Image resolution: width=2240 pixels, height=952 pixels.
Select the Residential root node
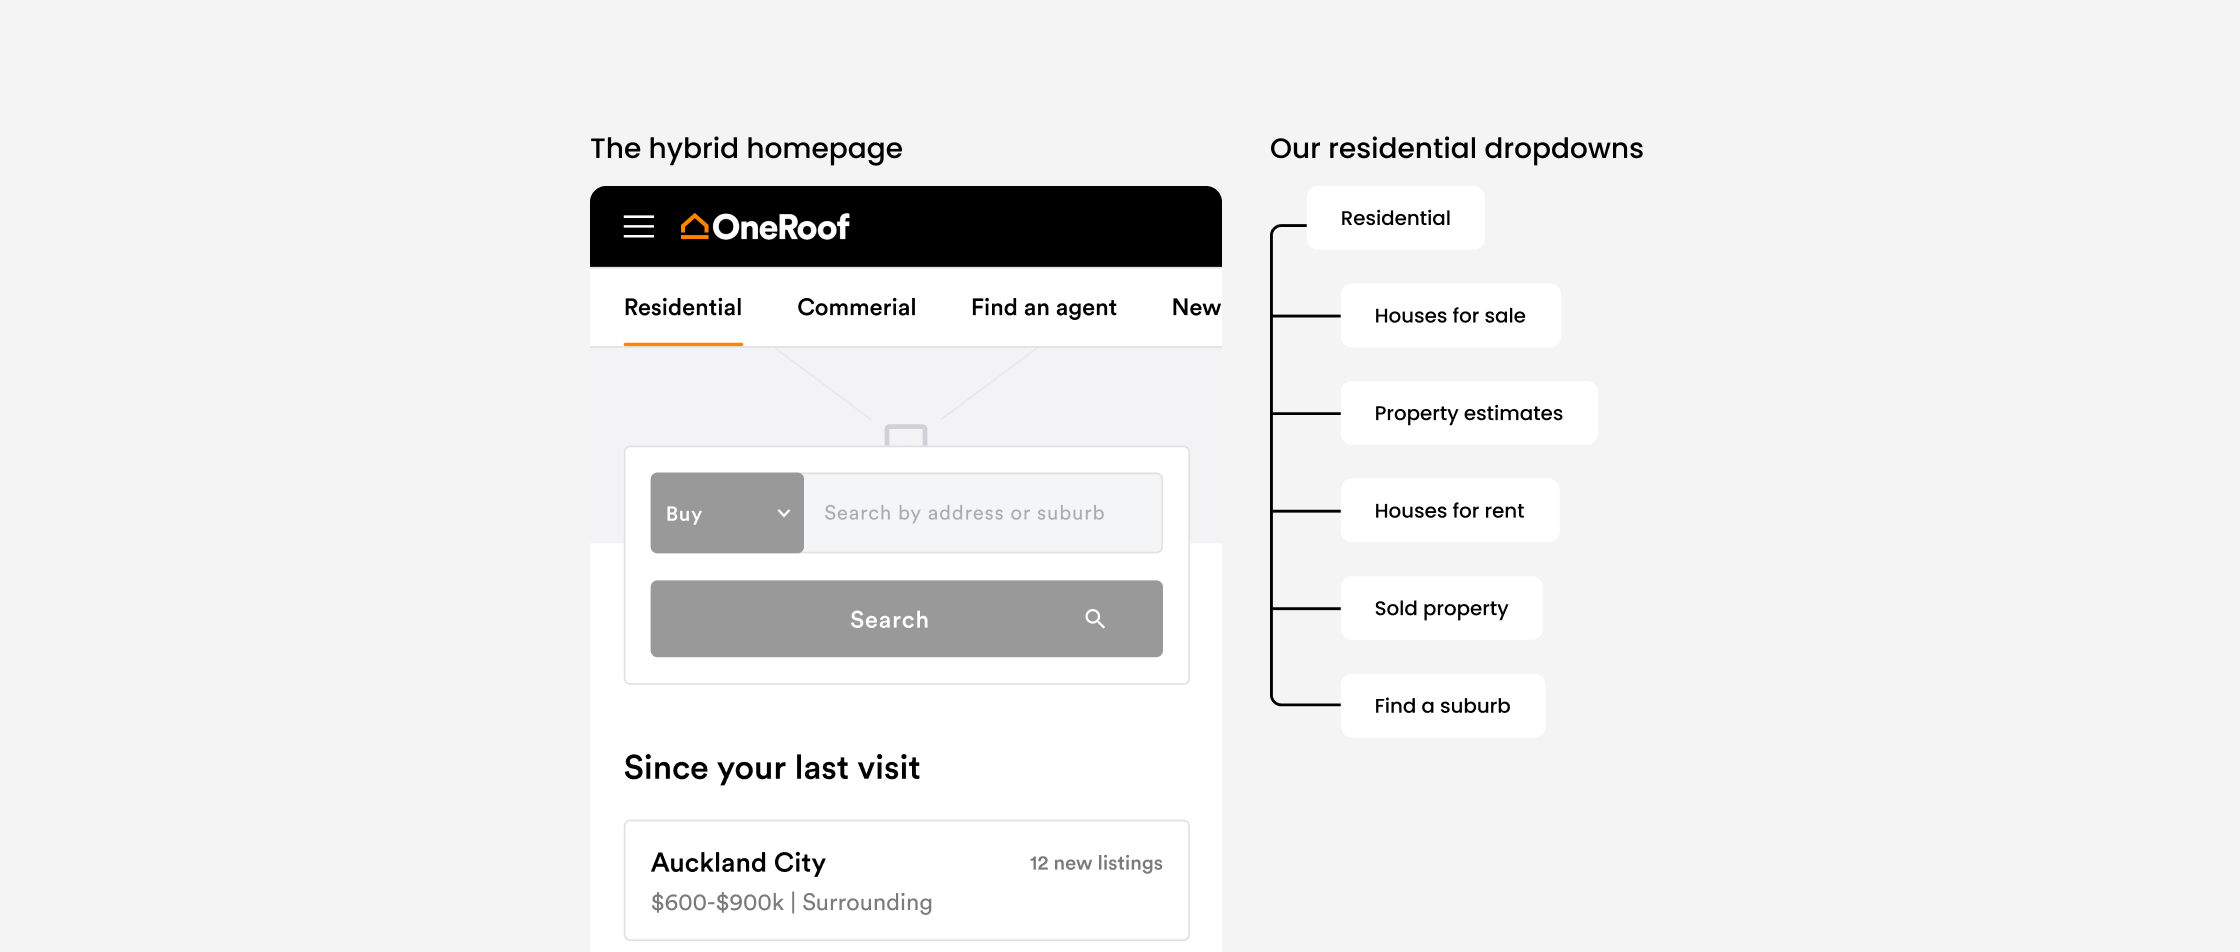(1395, 218)
